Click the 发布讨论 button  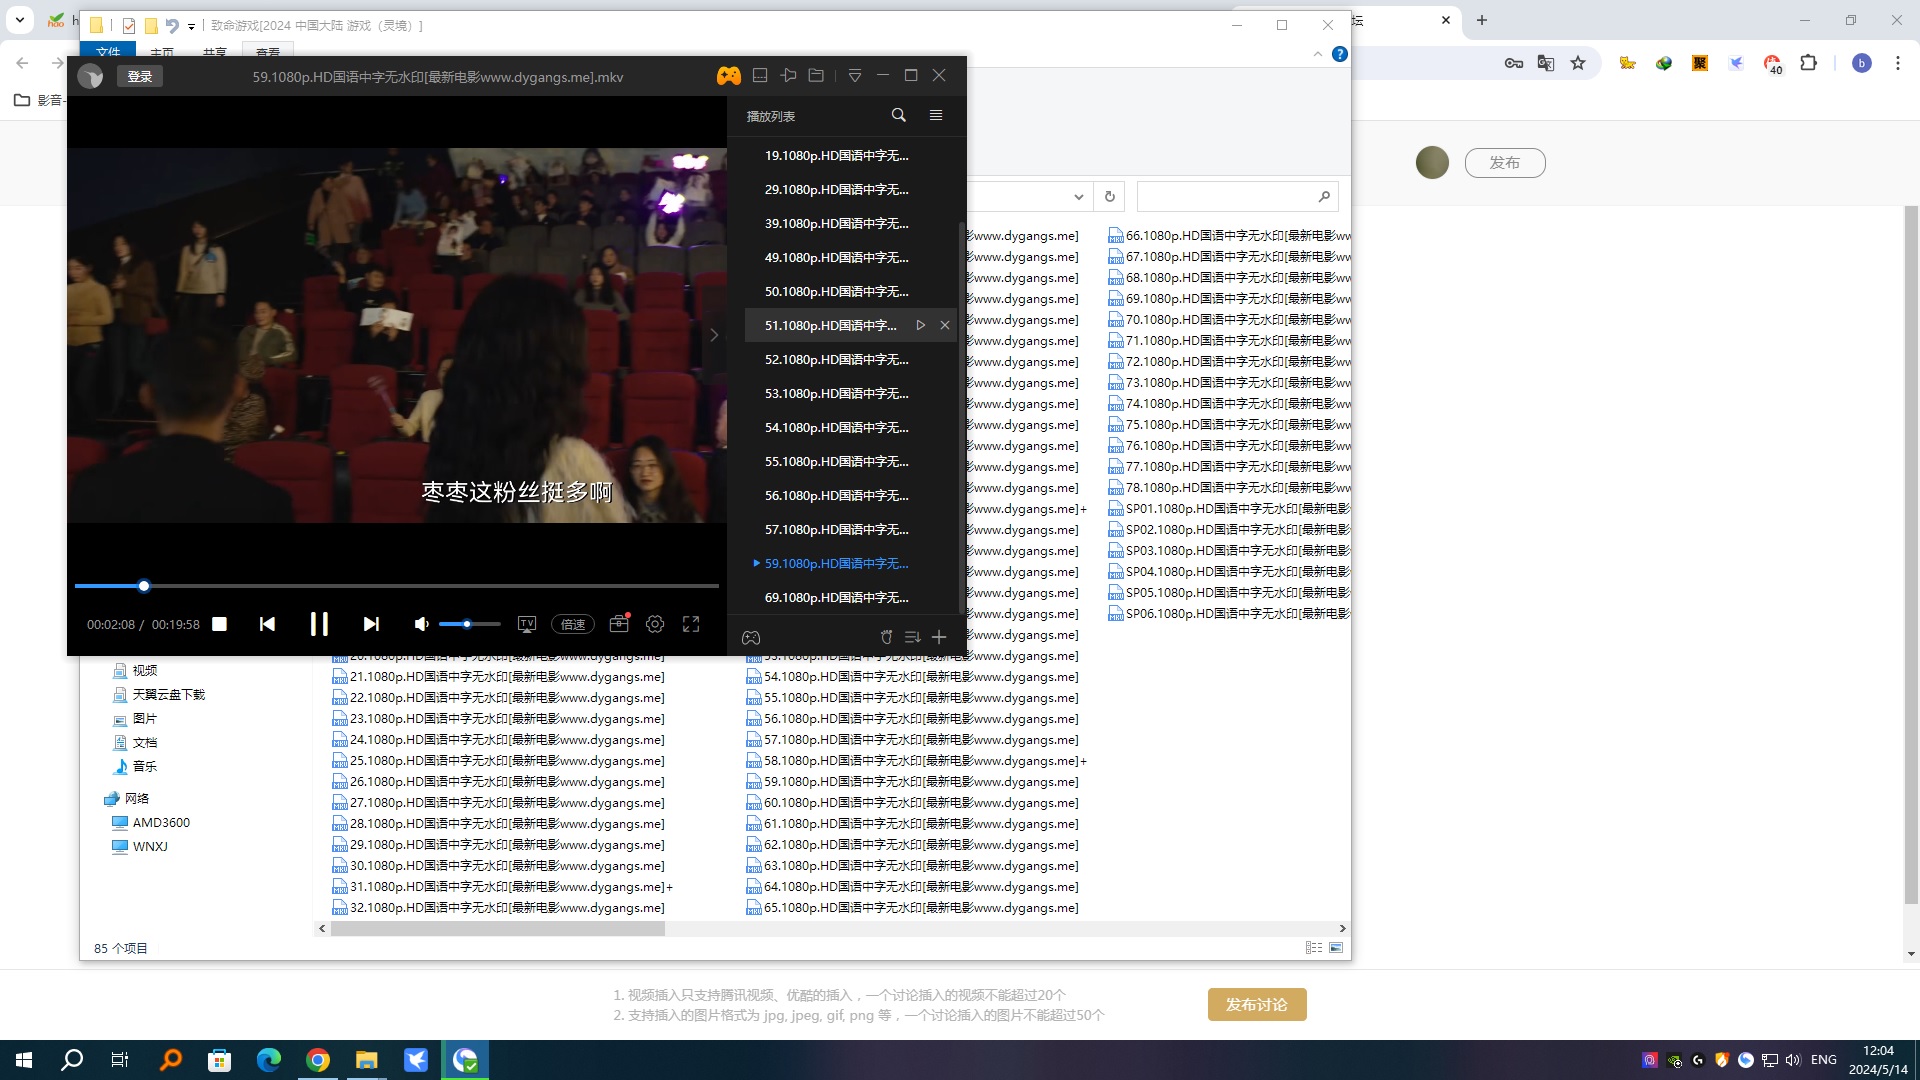(1256, 1004)
